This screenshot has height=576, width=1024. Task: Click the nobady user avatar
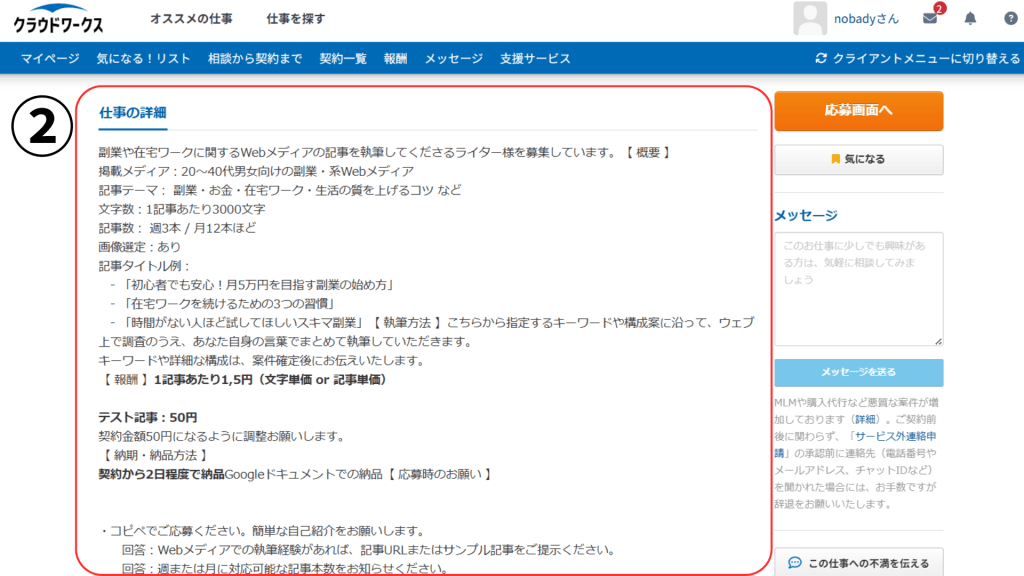tap(809, 19)
